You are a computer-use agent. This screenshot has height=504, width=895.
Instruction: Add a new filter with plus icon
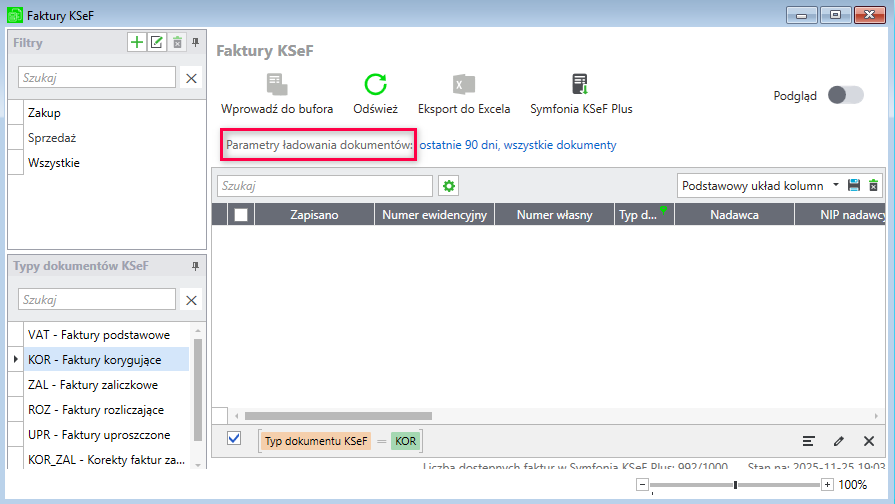[x=137, y=42]
